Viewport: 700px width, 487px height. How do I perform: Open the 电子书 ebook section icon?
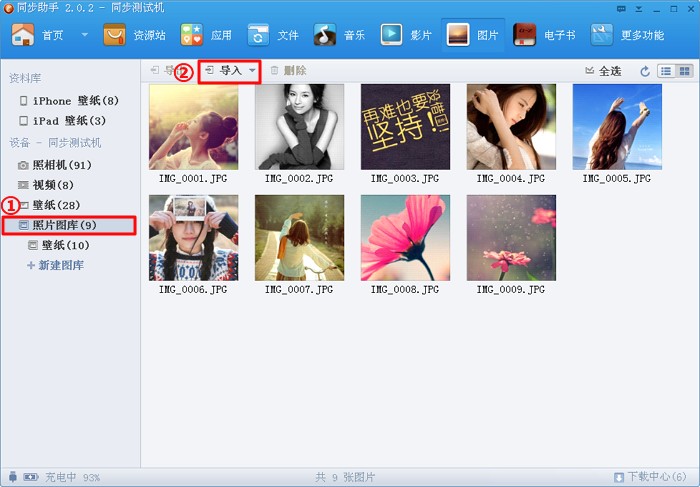coord(525,35)
